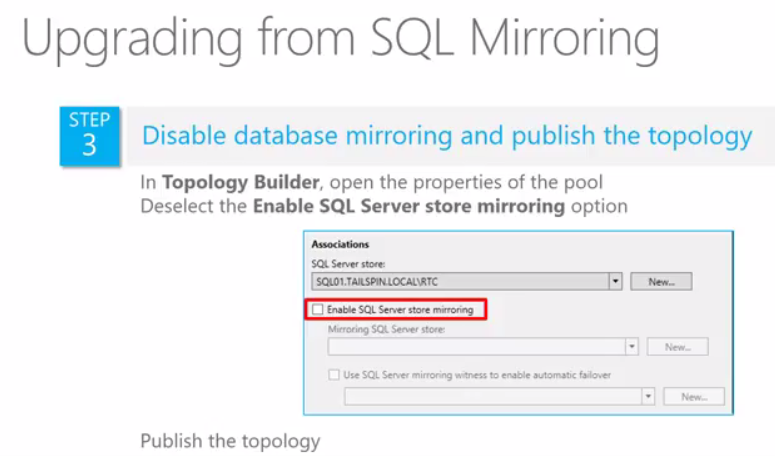Click New... button beside Mirroring SQL Server store

(677, 347)
